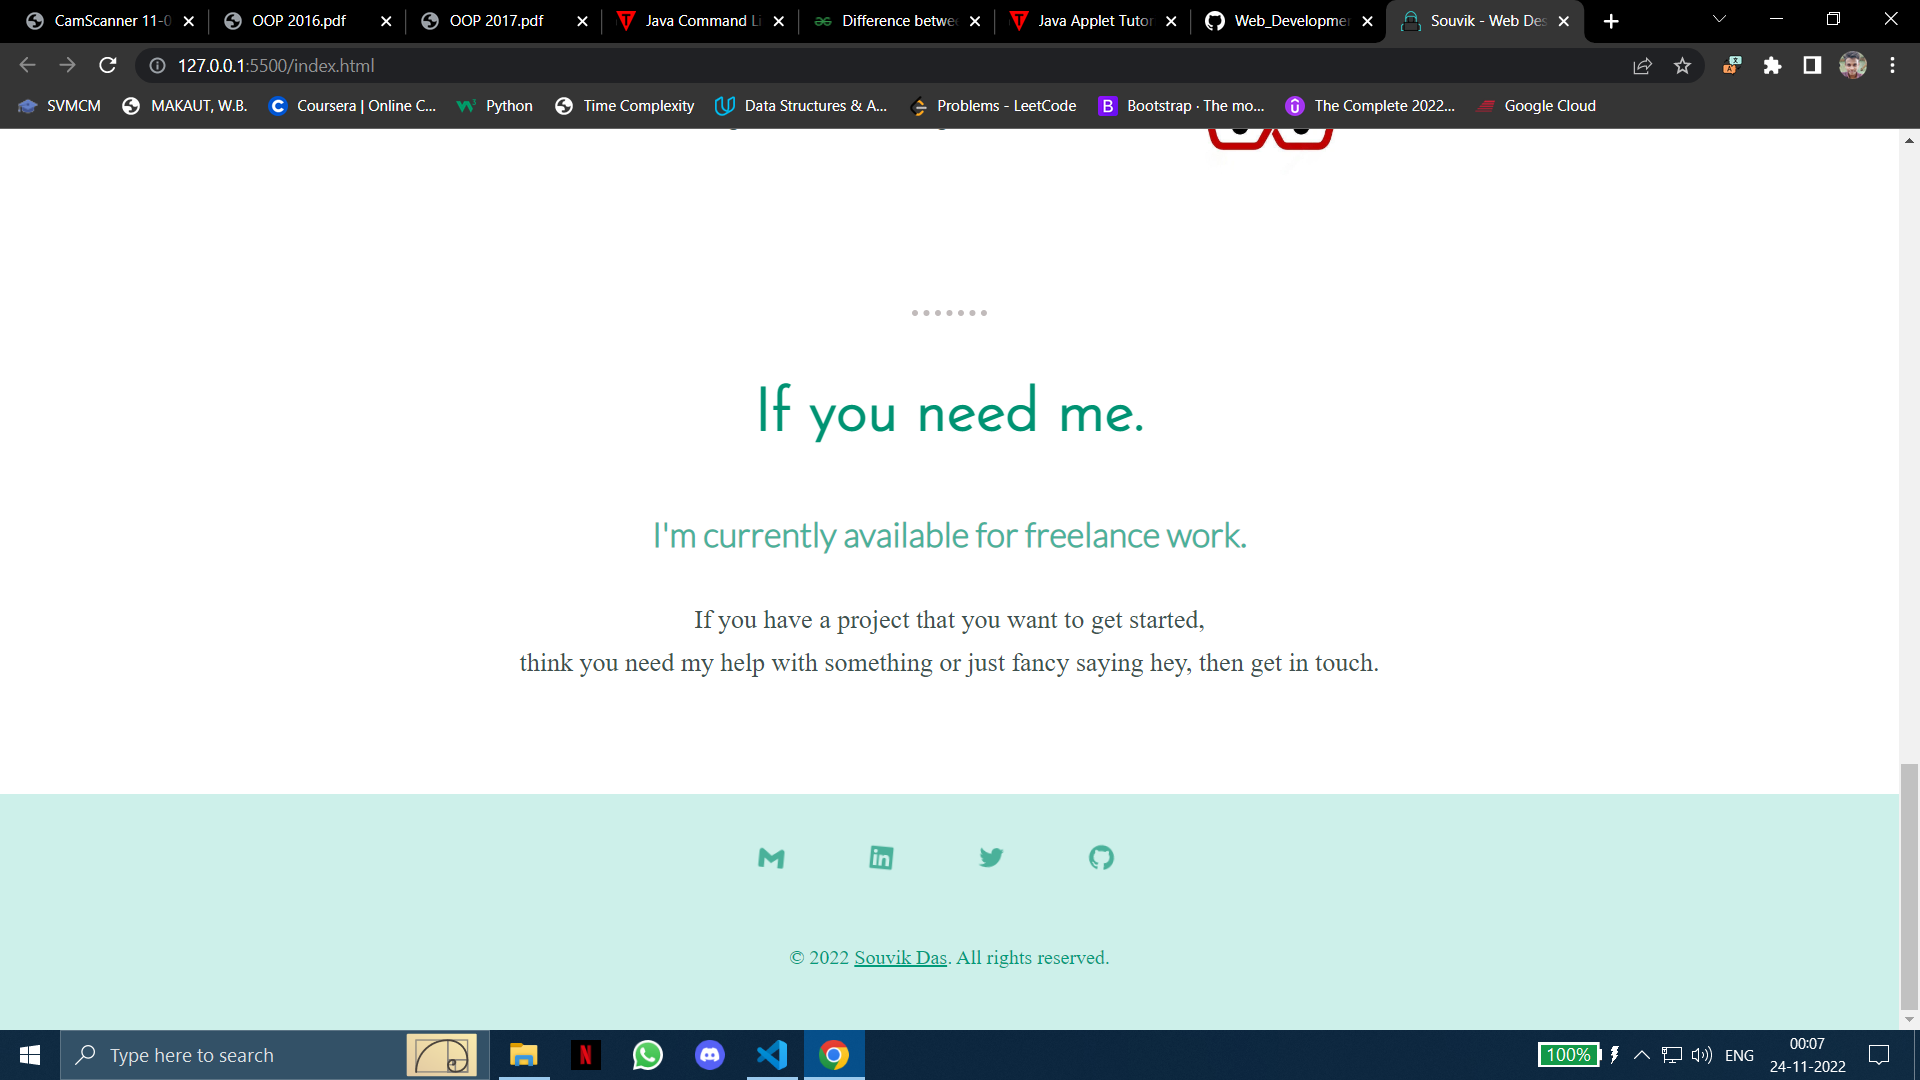Open Netflix from the taskbar

(585, 1054)
